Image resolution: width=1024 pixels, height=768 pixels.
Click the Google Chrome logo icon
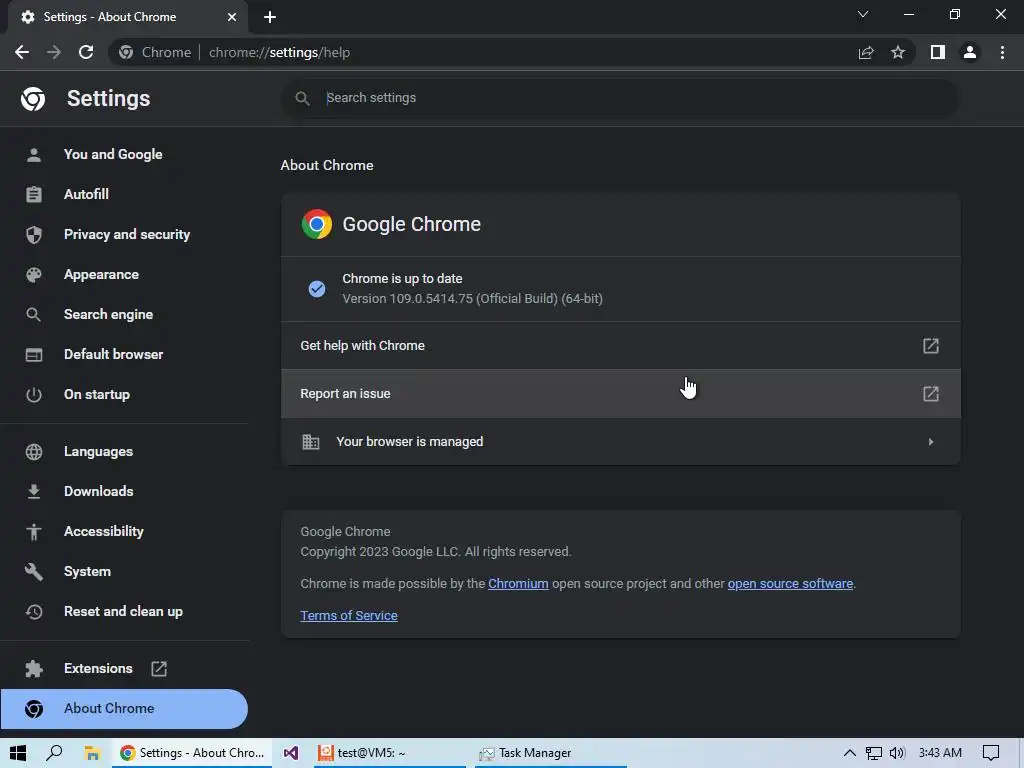point(317,224)
